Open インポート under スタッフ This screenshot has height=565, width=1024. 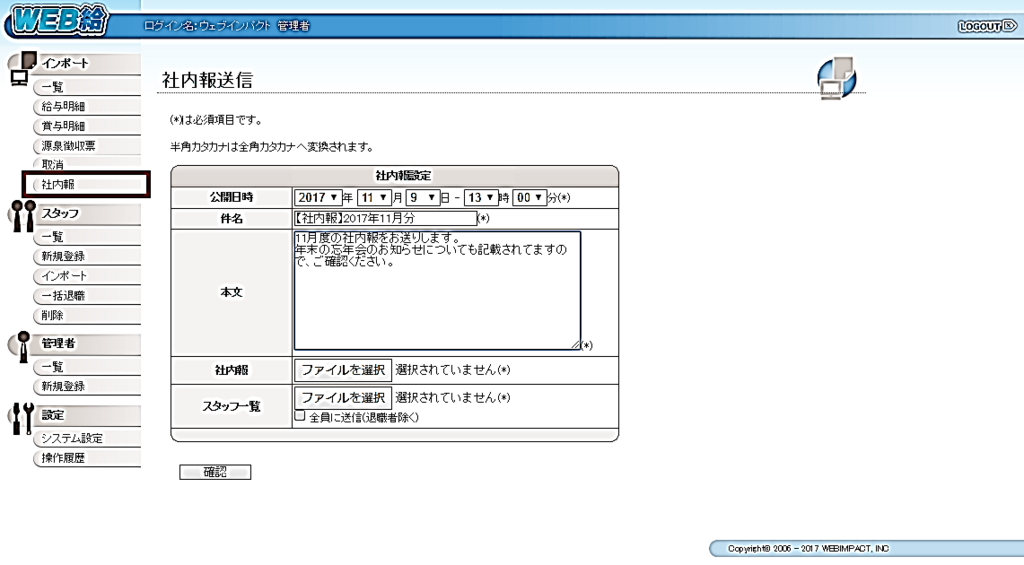click(x=86, y=276)
